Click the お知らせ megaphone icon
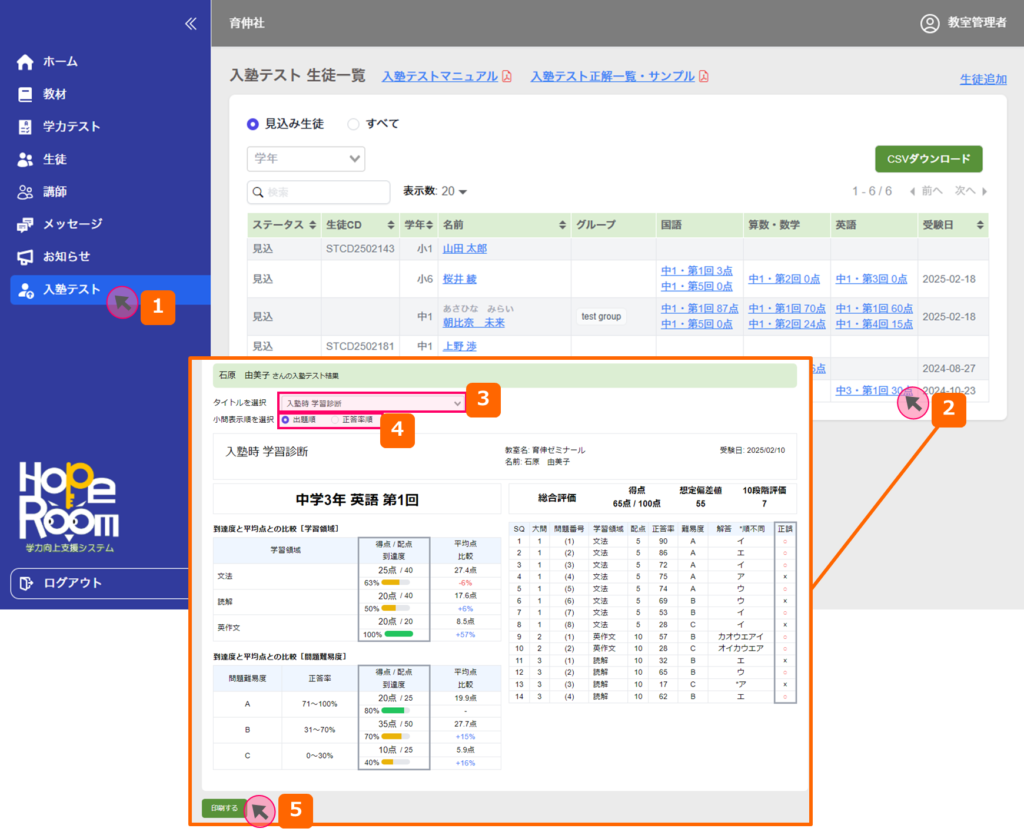Image resolution: width=1024 pixels, height=835 pixels. [x=26, y=257]
